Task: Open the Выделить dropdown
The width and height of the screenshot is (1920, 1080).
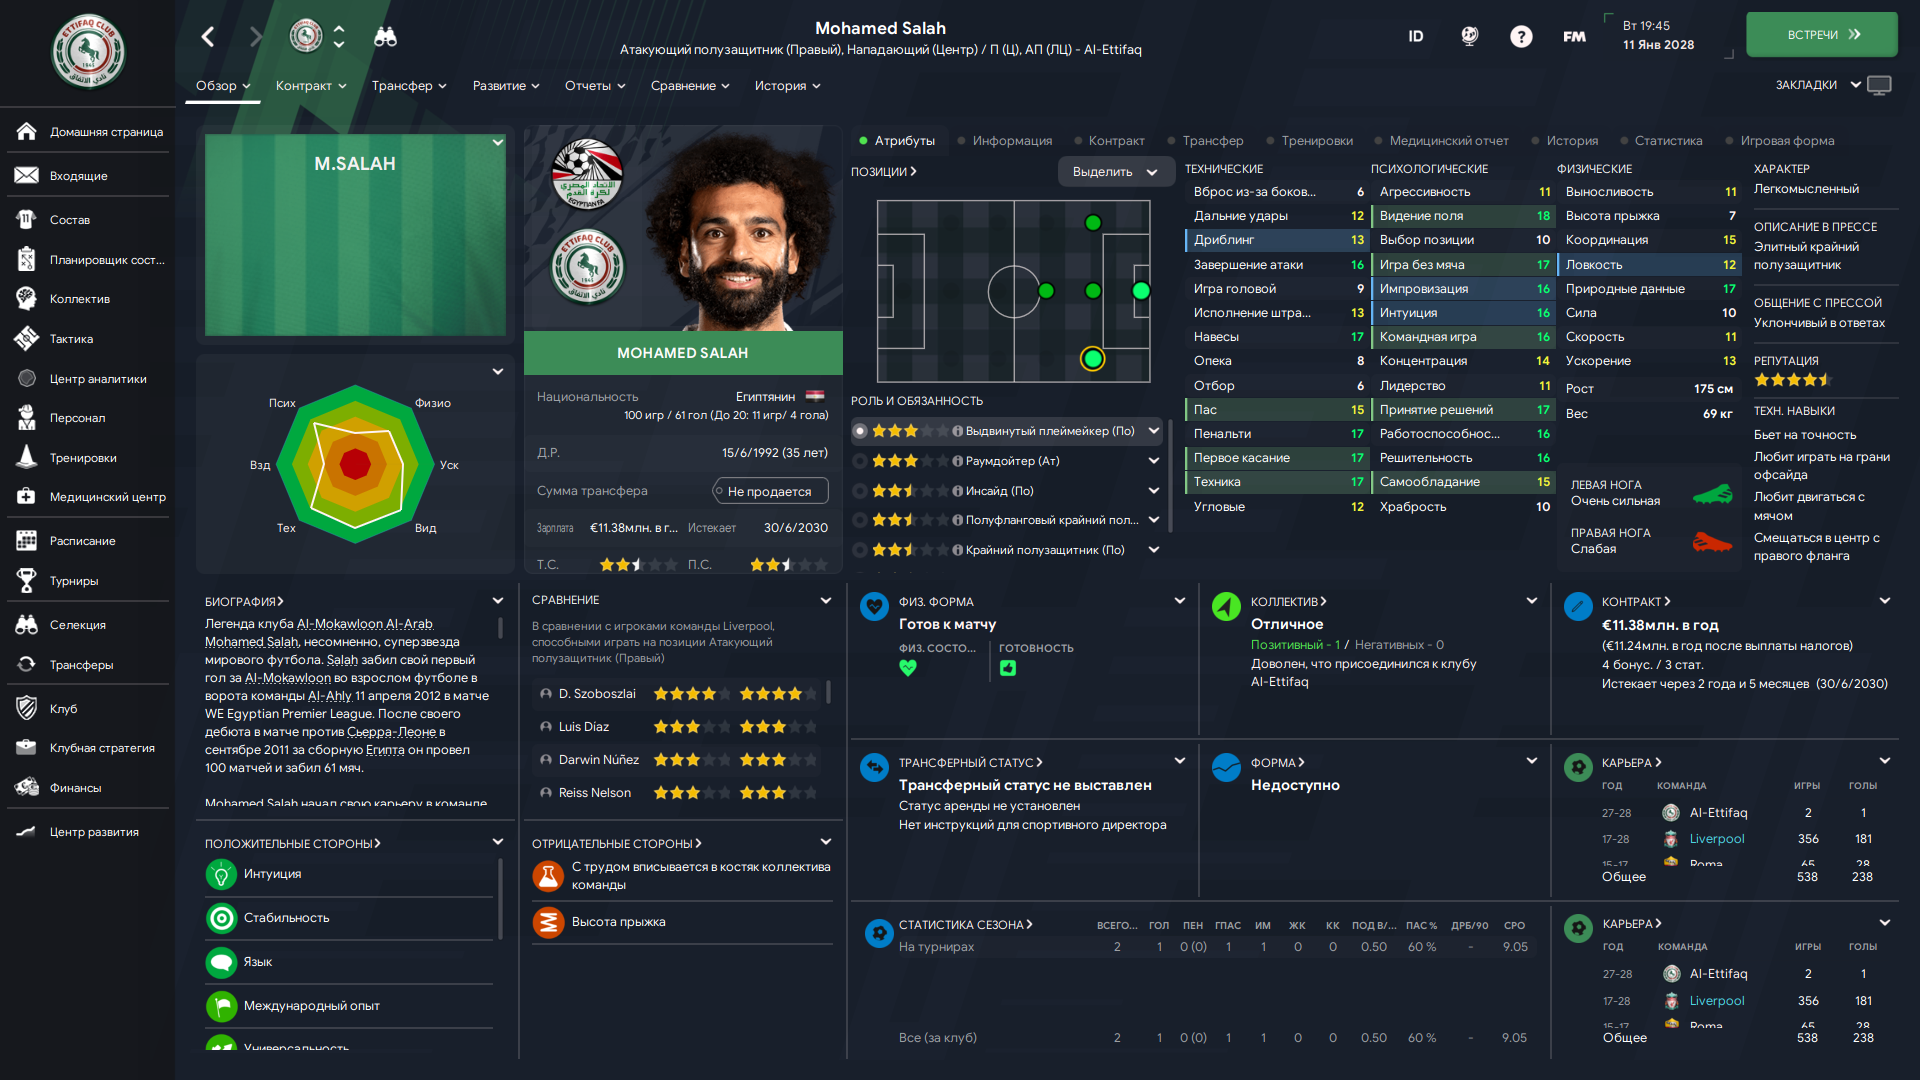Action: pyautogui.click(x=1114, y=172)
